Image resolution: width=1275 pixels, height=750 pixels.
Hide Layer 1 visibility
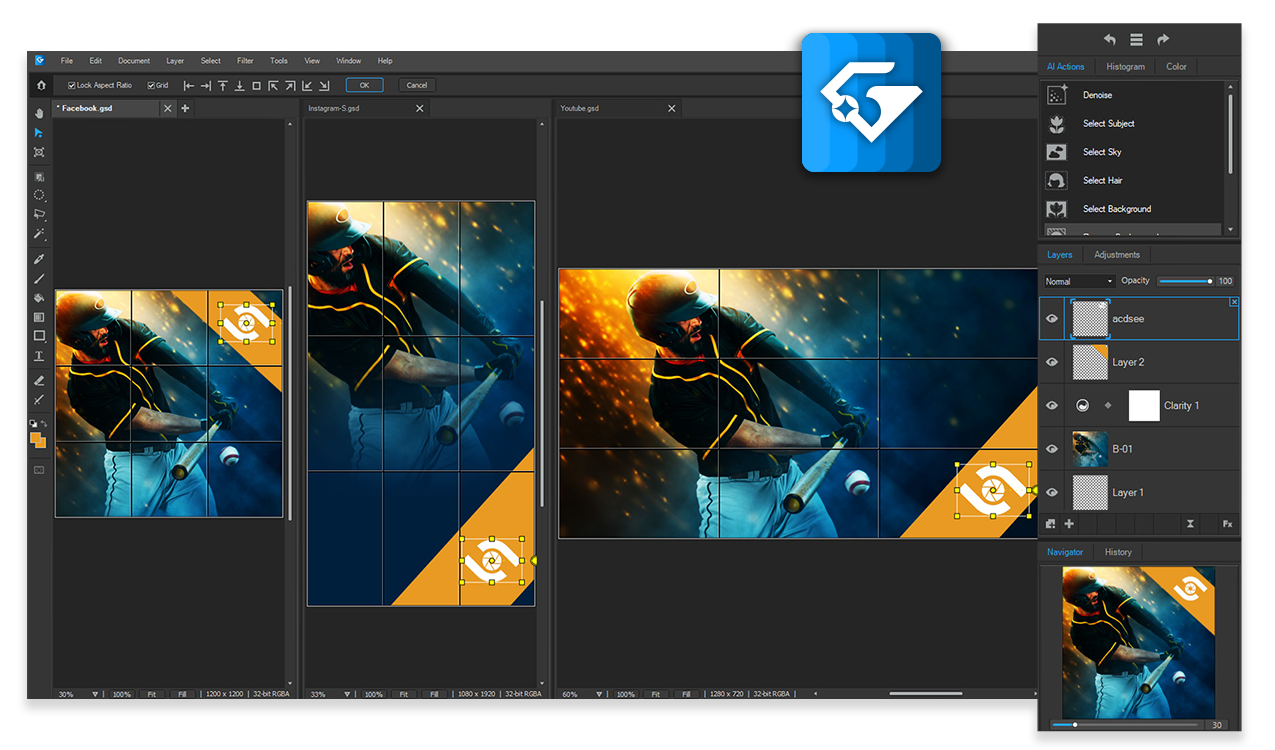(1052, 492)
